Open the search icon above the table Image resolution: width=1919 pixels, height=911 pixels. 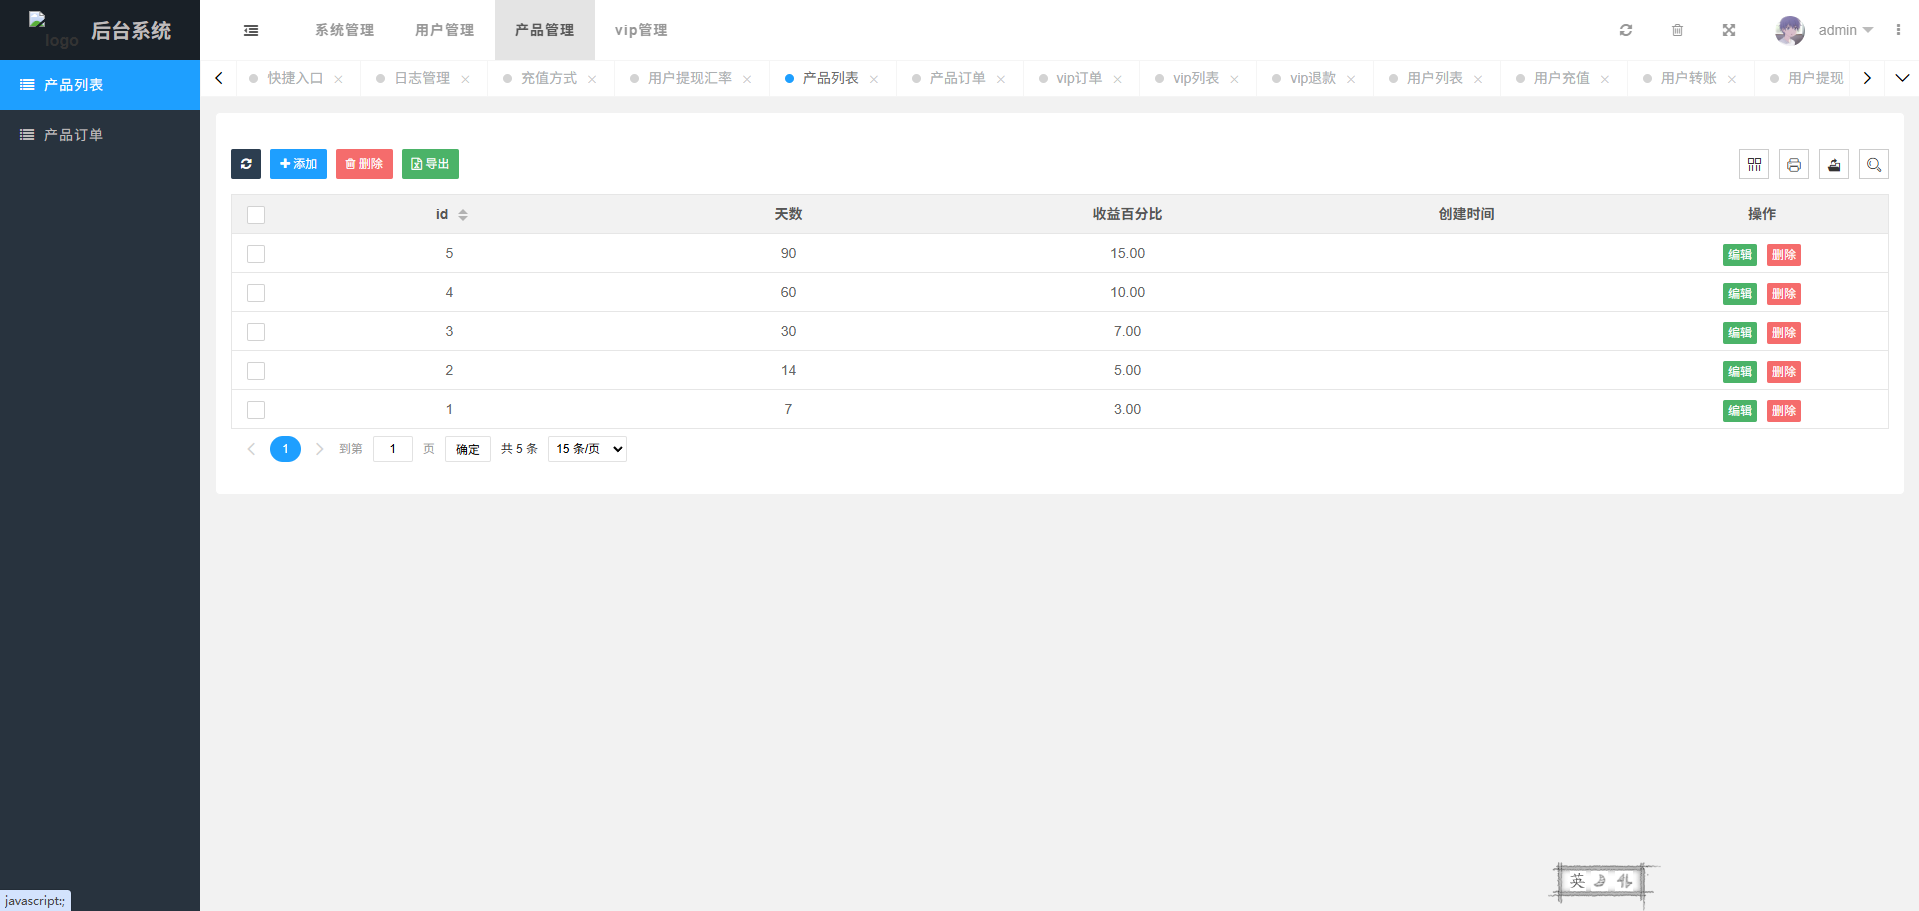(1874, 164)
